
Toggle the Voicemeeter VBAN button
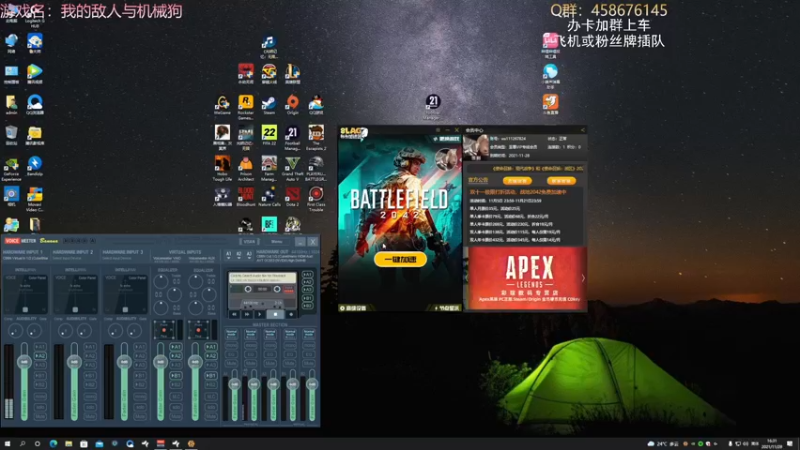click(249, 241)
